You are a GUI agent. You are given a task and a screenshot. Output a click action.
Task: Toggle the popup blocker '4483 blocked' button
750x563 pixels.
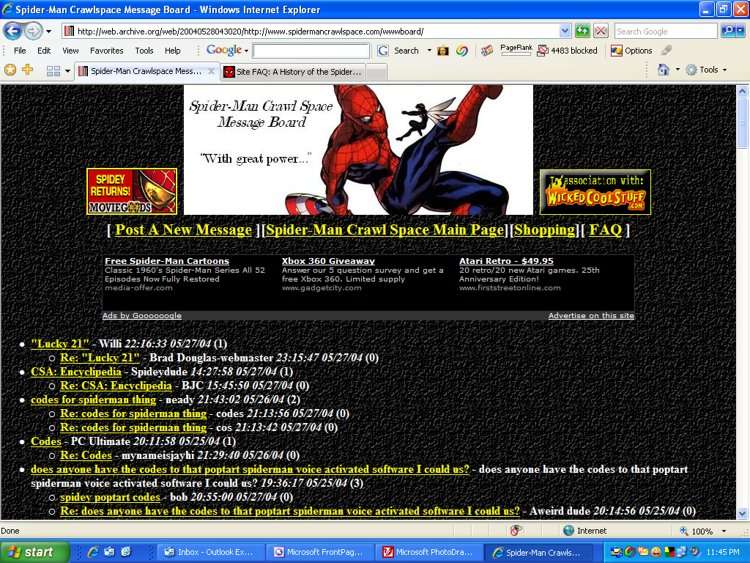566,50
